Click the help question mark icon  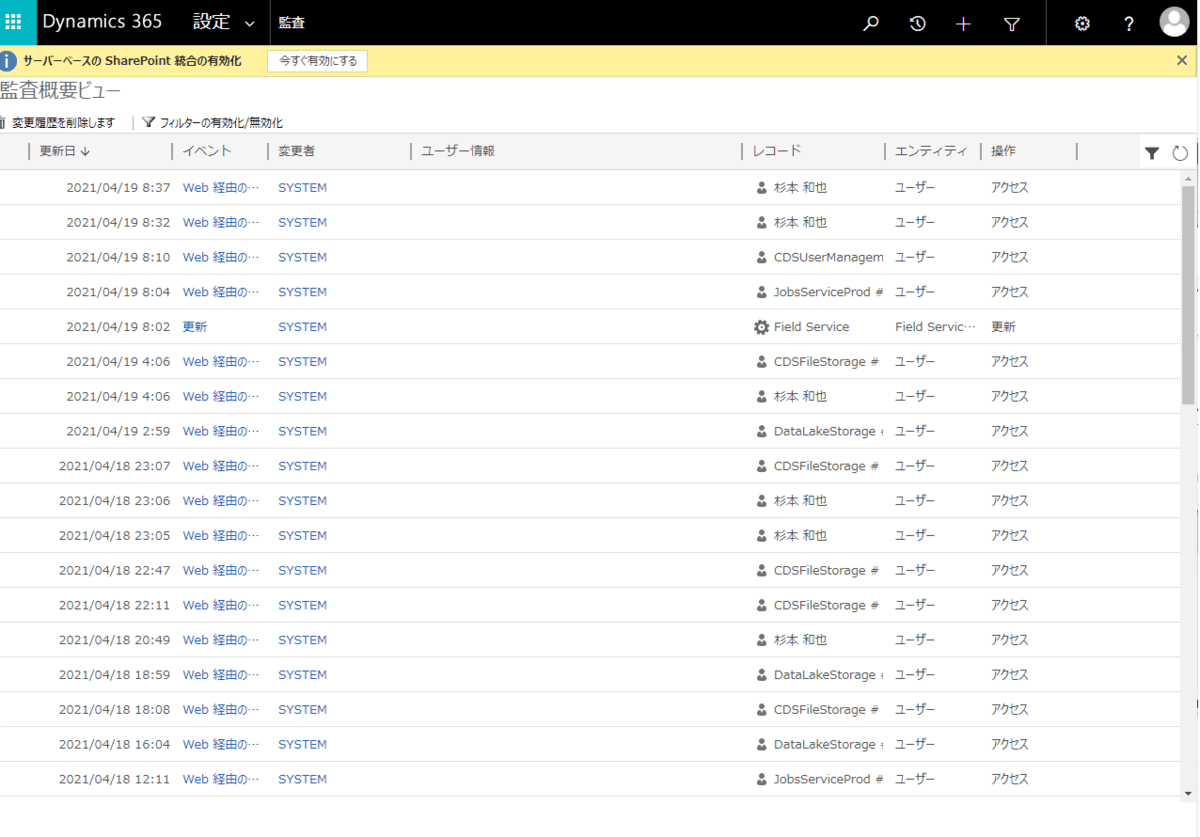pos(1129,24)
